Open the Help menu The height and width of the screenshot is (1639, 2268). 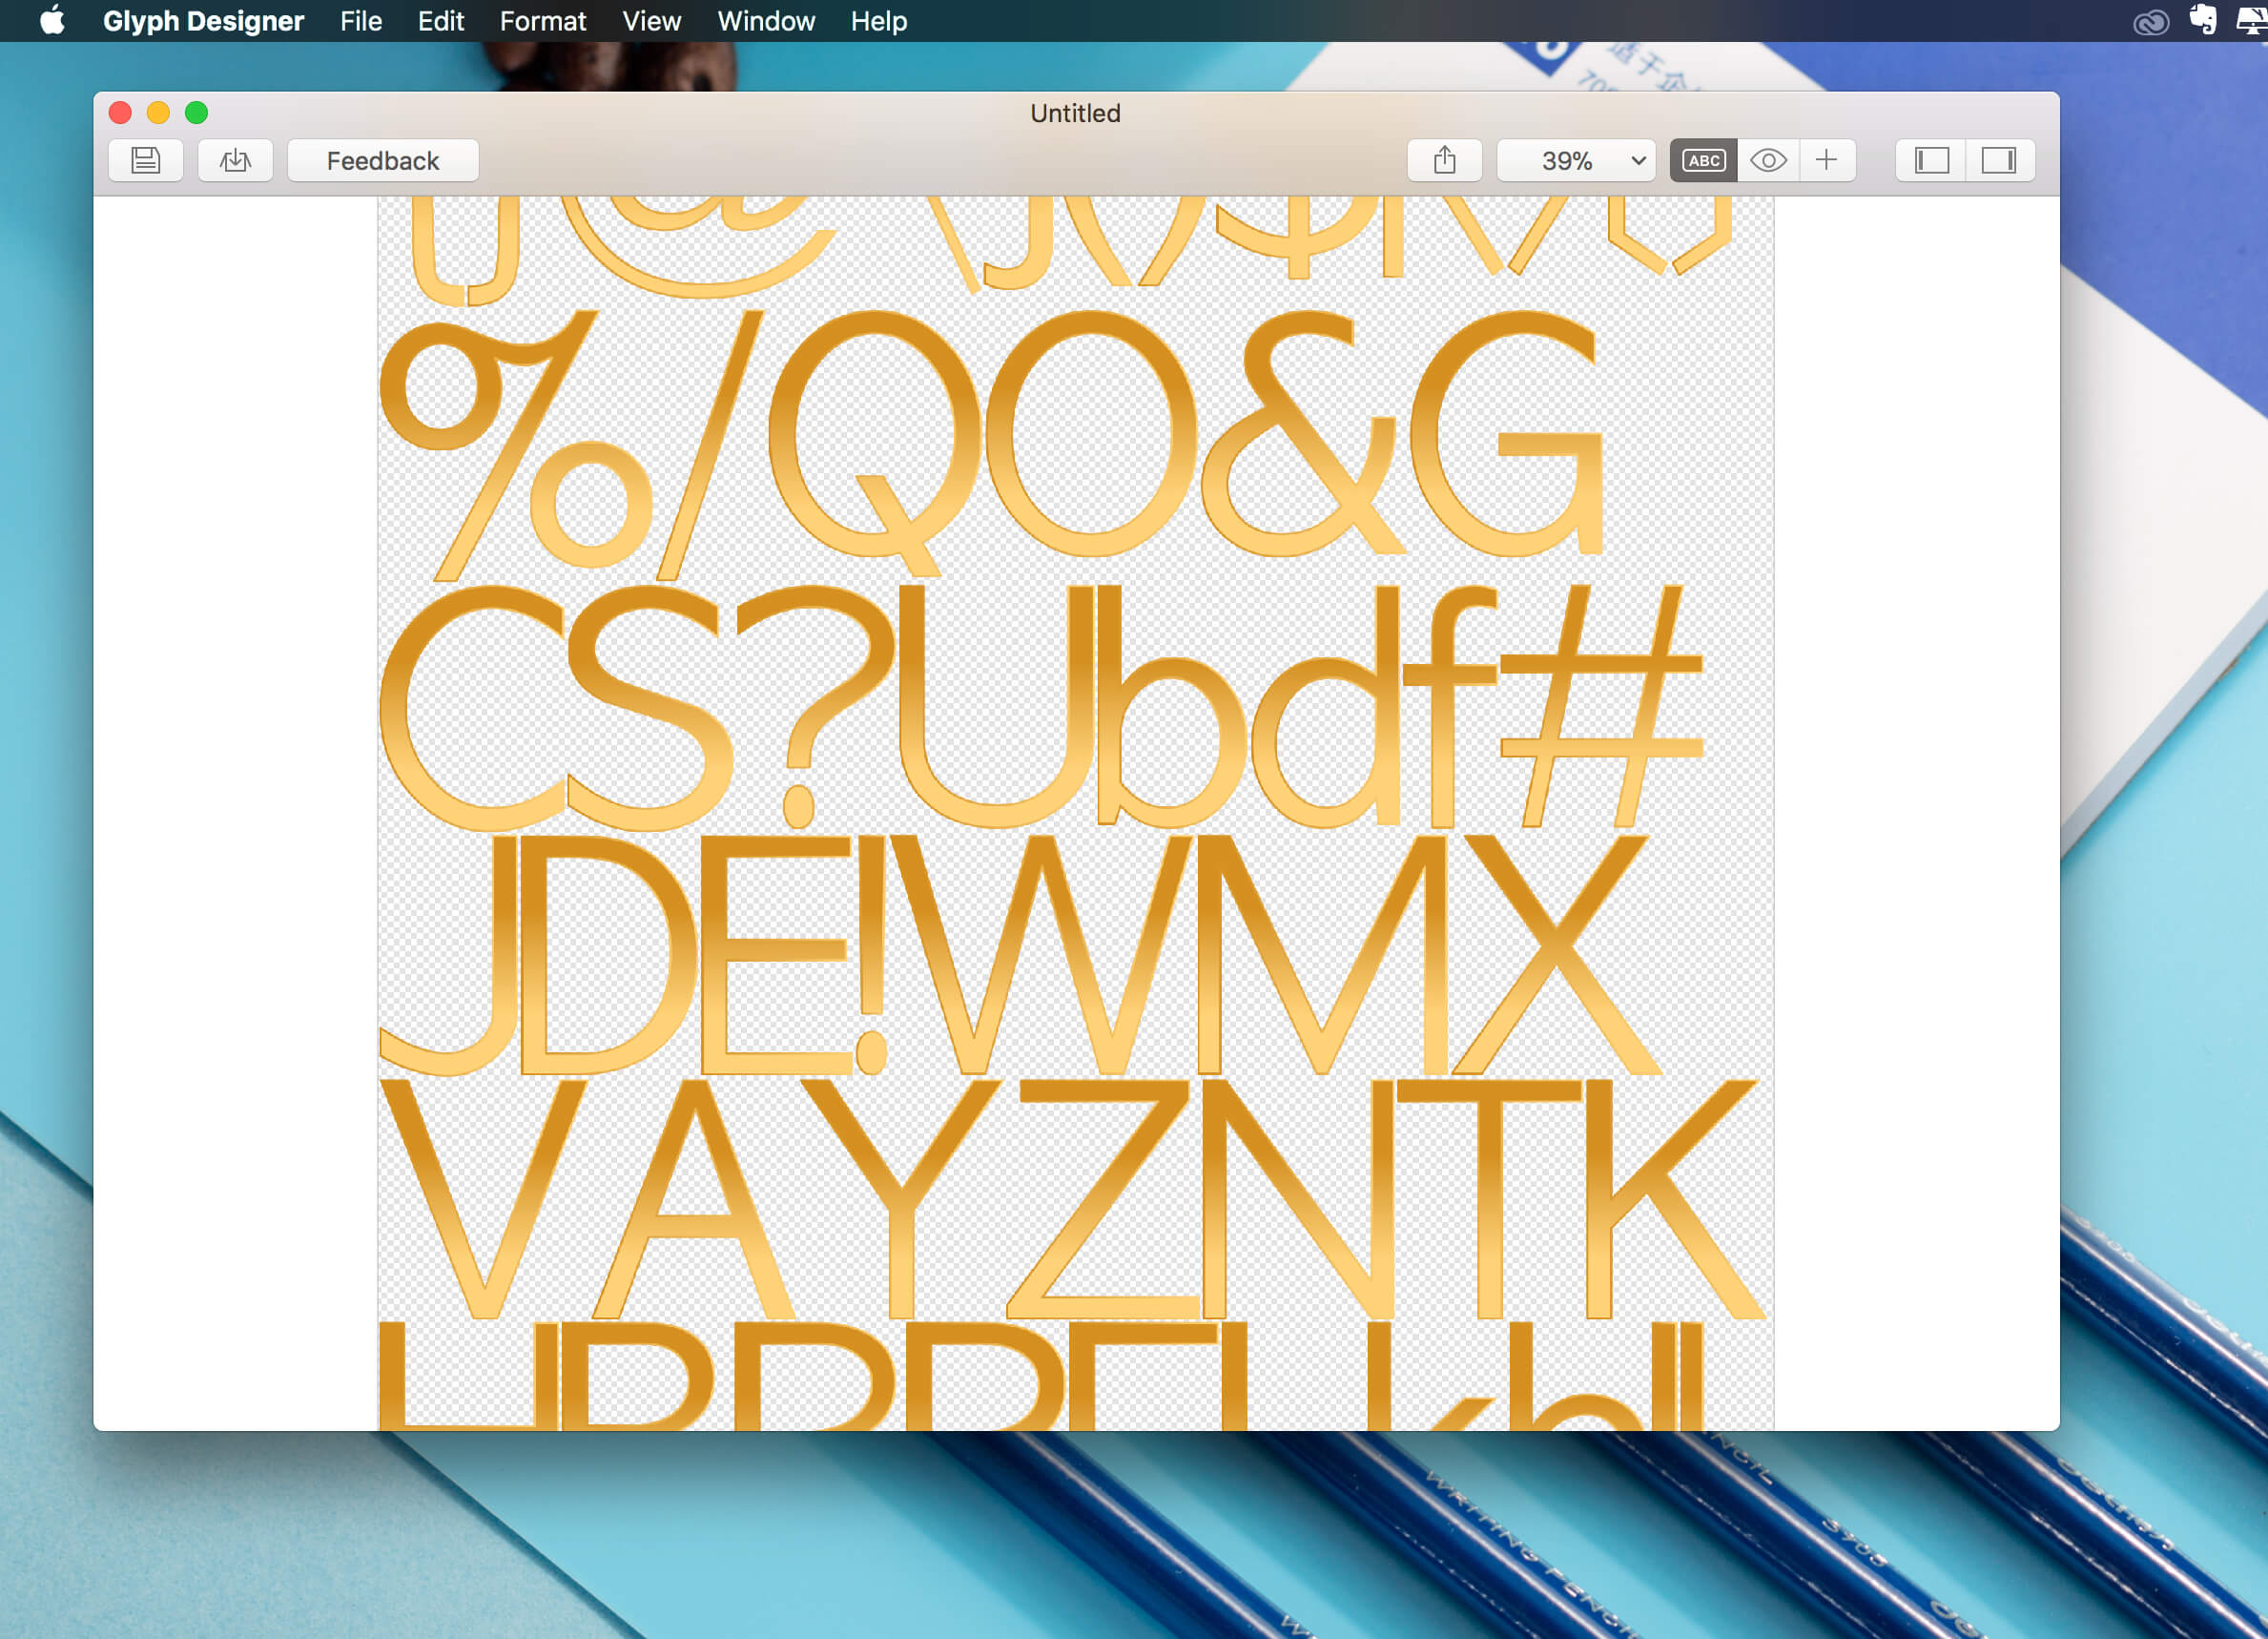coord(879,21)
